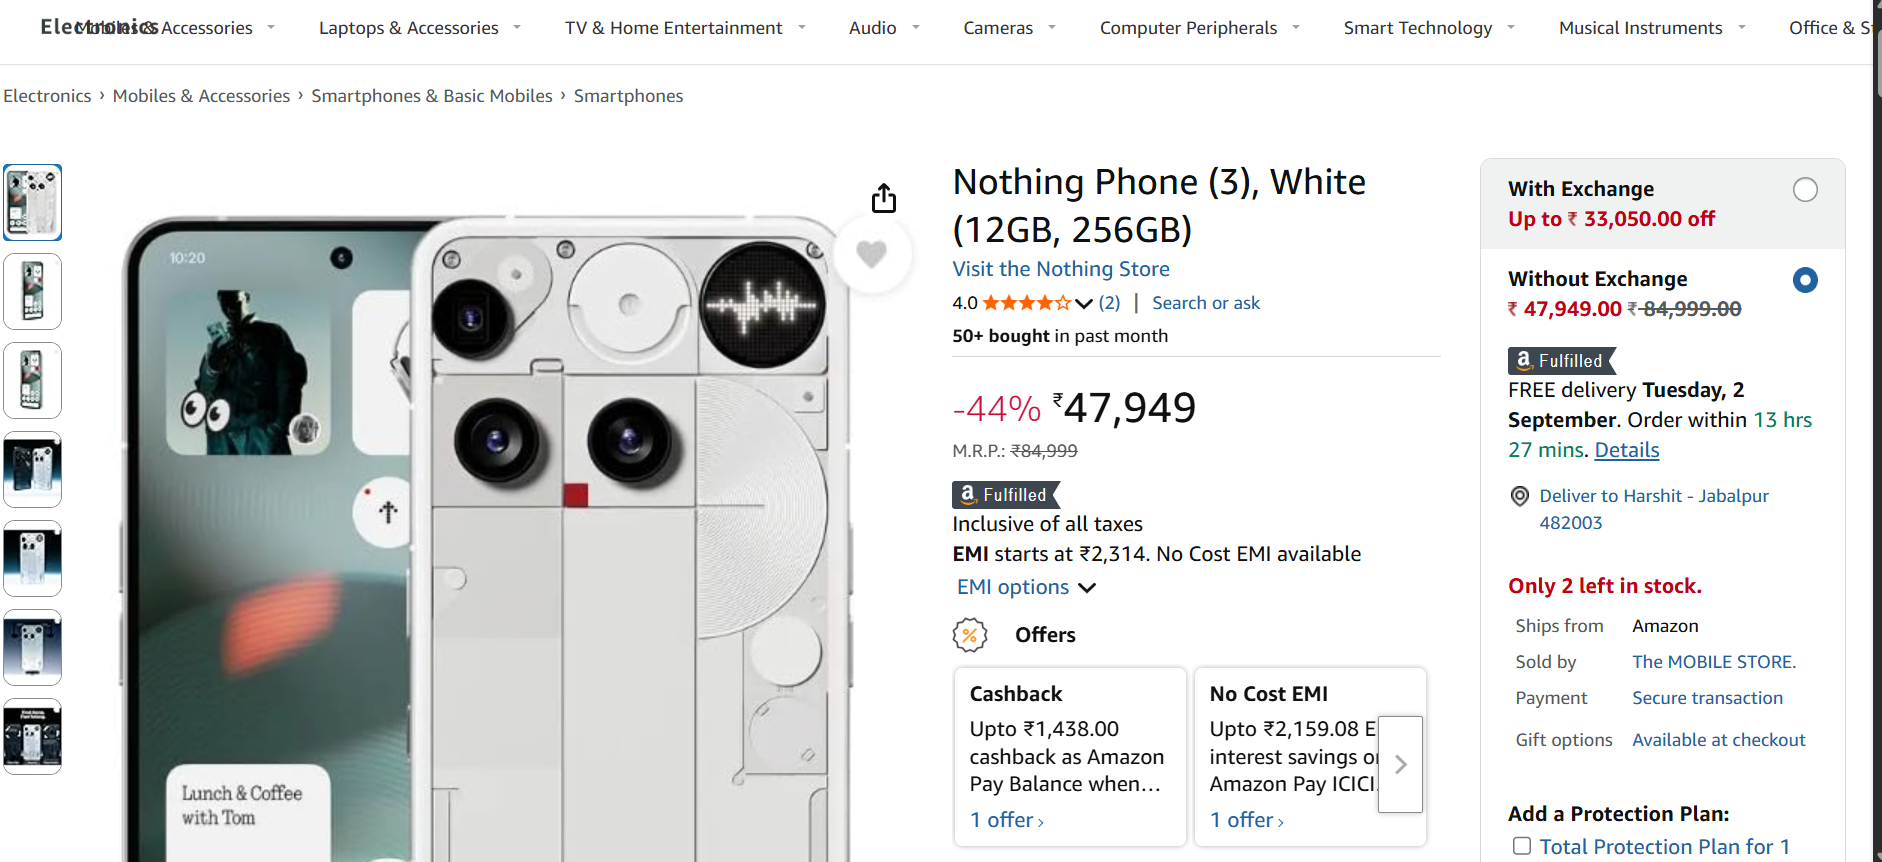
Task: Expand EMI options dropdown
Action: coord(1026,587)
